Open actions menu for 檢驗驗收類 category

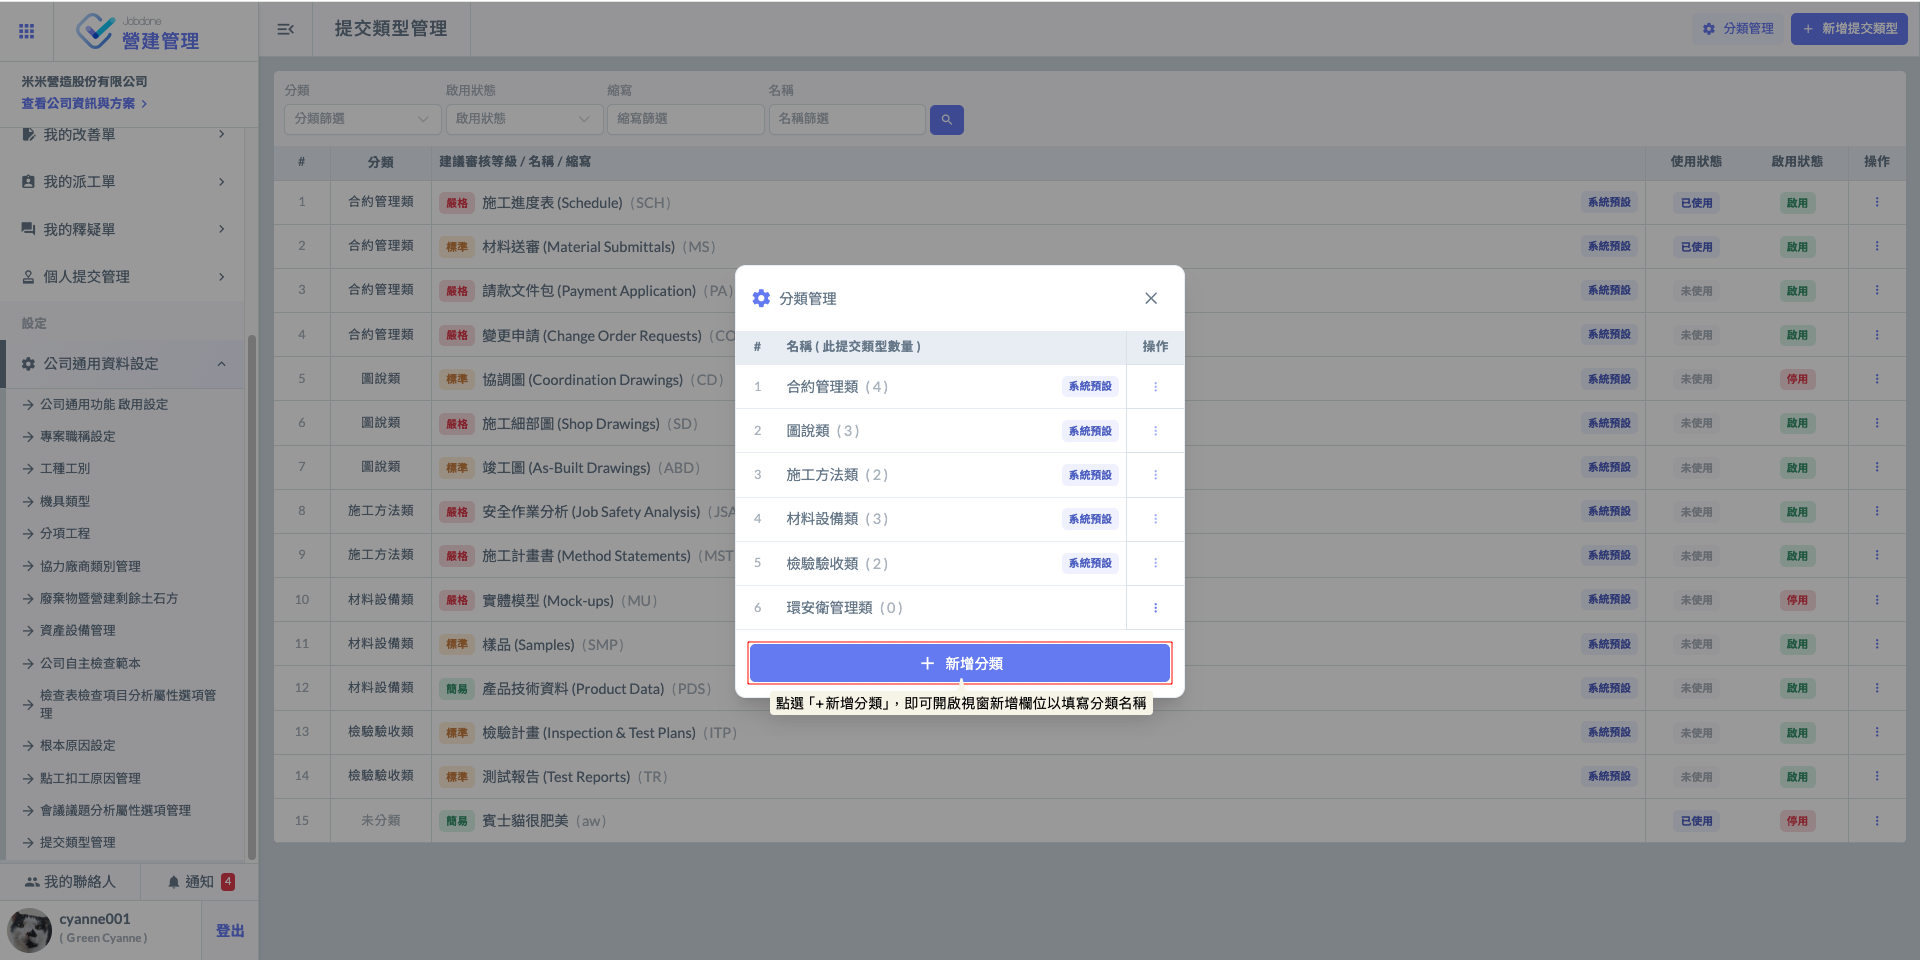1155,563
